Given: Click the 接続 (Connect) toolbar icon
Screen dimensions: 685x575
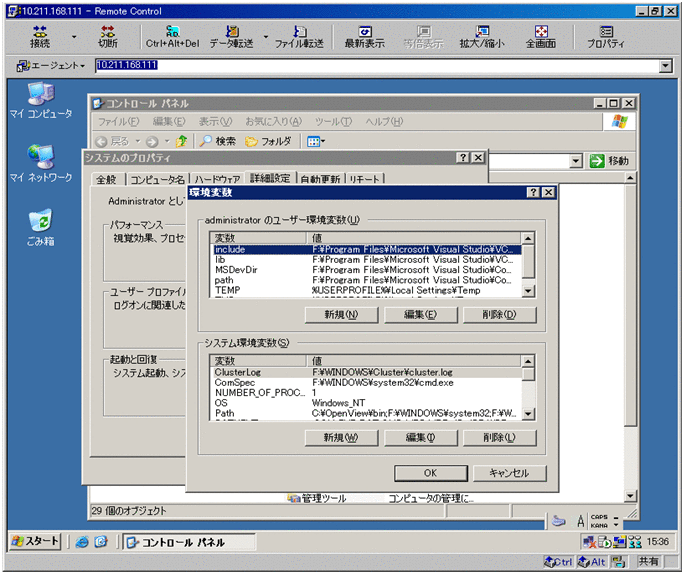Looking at the screenshot, I should (40, 37).
